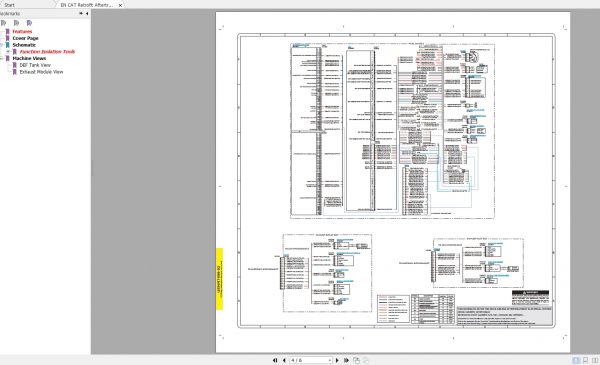Viewport: 600px width, 365px height.
Task: Click the Machine Views bookmark ribbon icon
Action: tap(7, 58)
